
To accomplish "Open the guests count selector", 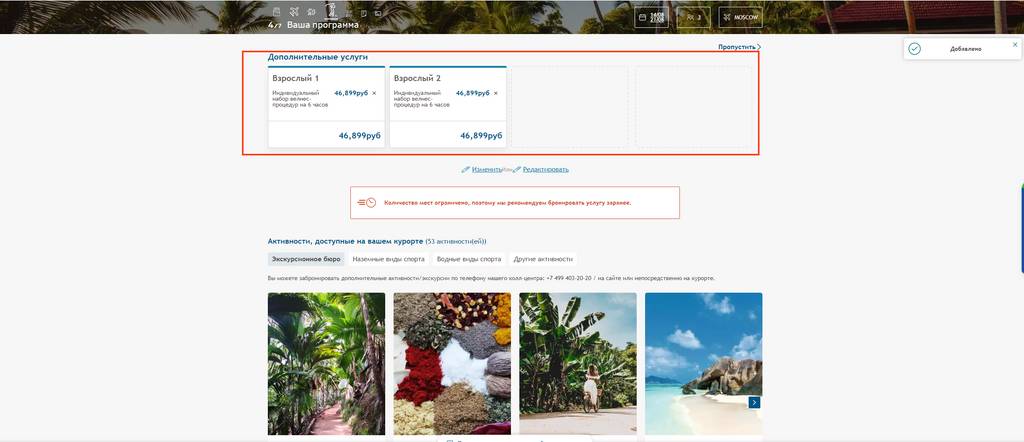I will pyautogui.click(x=694, y=17).
